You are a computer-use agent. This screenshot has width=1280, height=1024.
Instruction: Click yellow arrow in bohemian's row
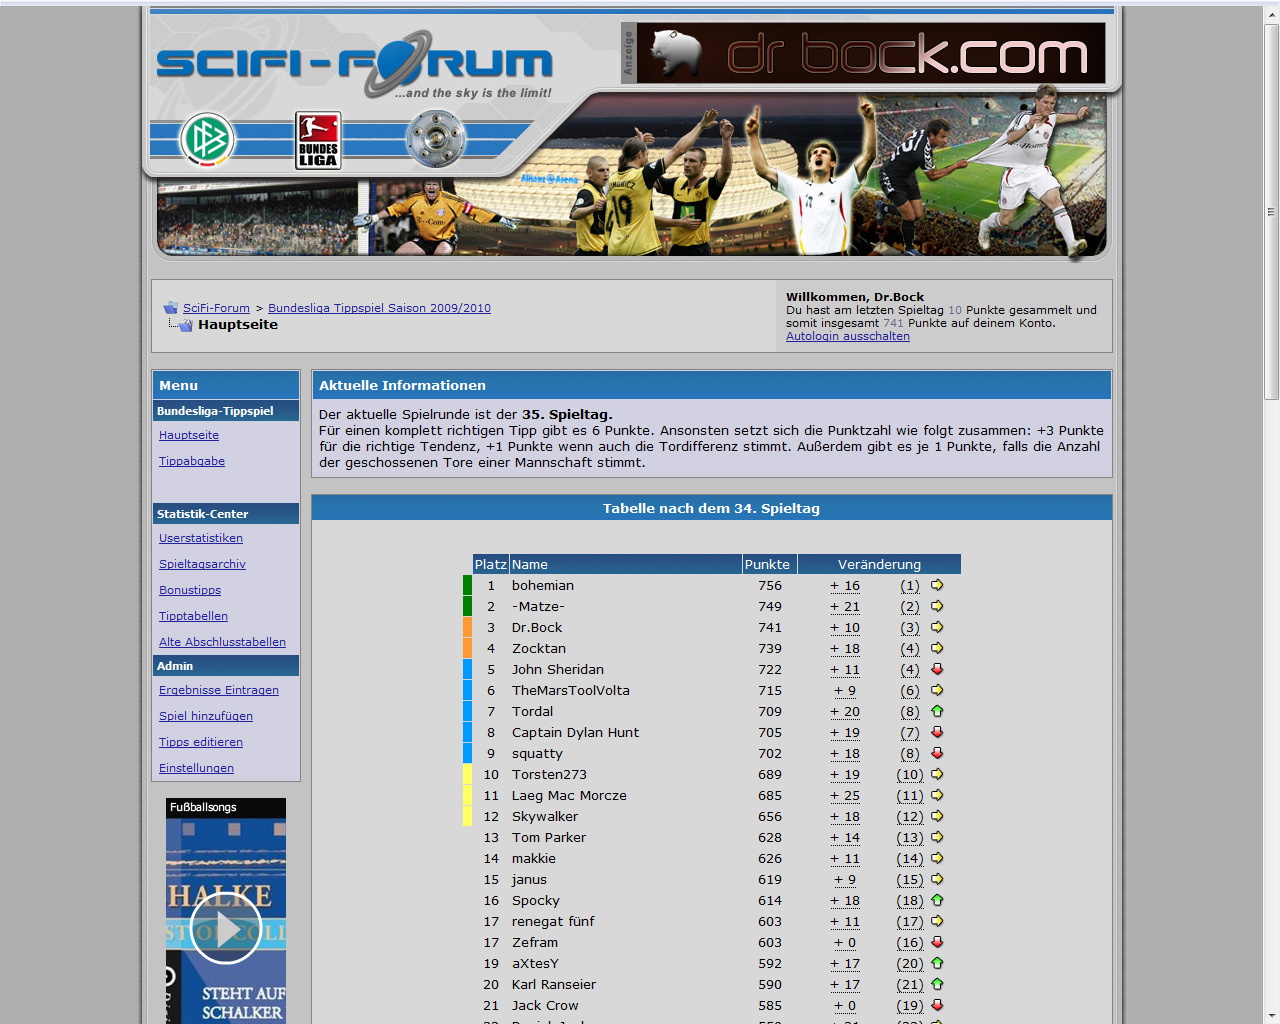tap(937, 585)
